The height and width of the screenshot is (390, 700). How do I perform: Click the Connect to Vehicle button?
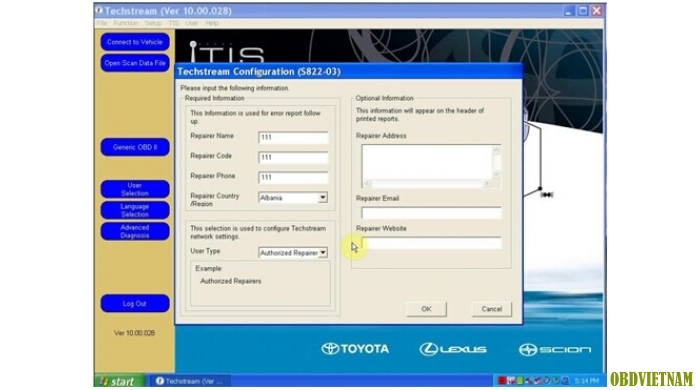[x=135, y=42]
